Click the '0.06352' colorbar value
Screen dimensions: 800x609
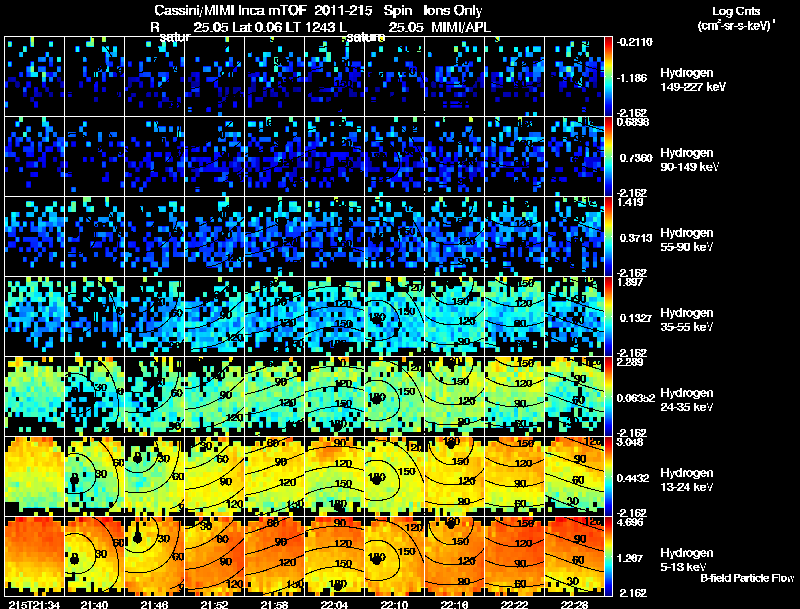(x=636, y=398)
